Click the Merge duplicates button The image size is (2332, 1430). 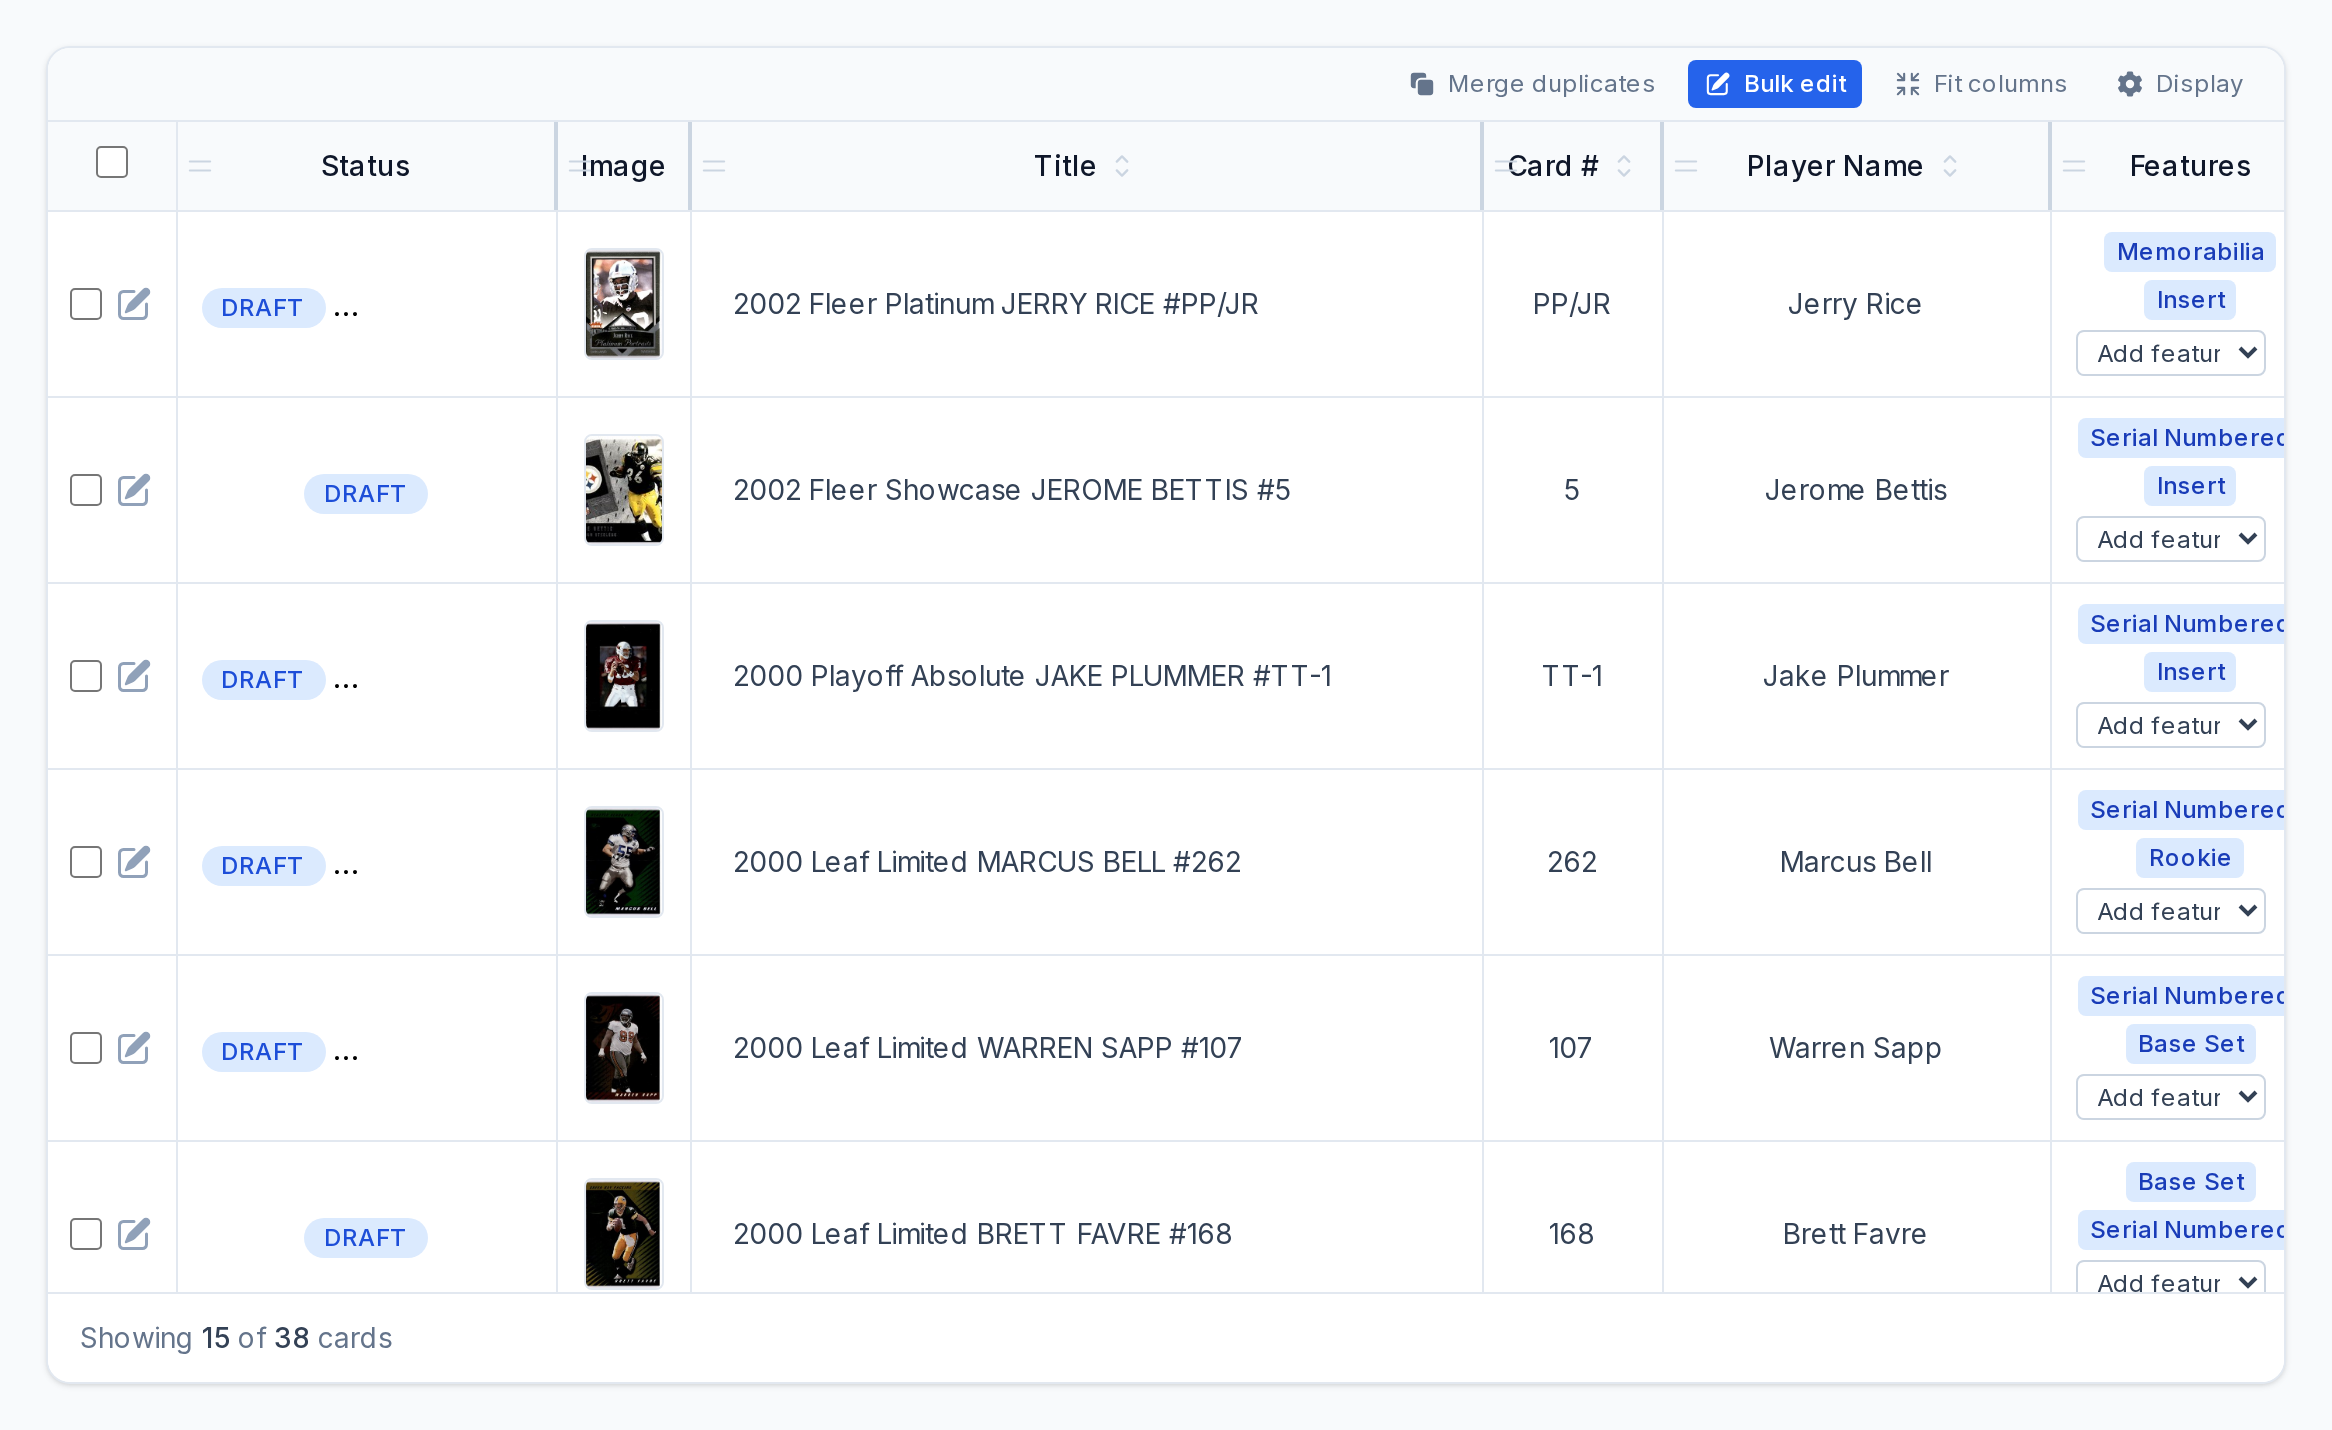1532,84
